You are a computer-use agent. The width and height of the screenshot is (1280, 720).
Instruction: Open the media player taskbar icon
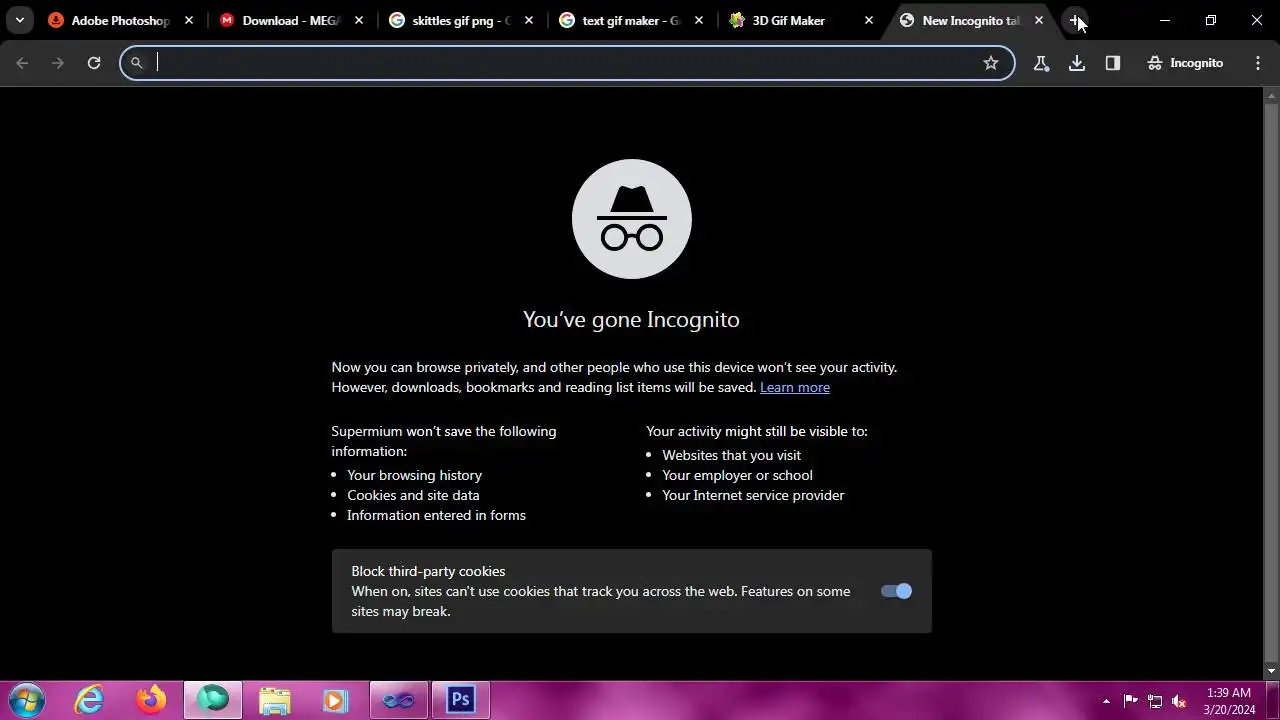pyautogui.click(x=336, y=700)
